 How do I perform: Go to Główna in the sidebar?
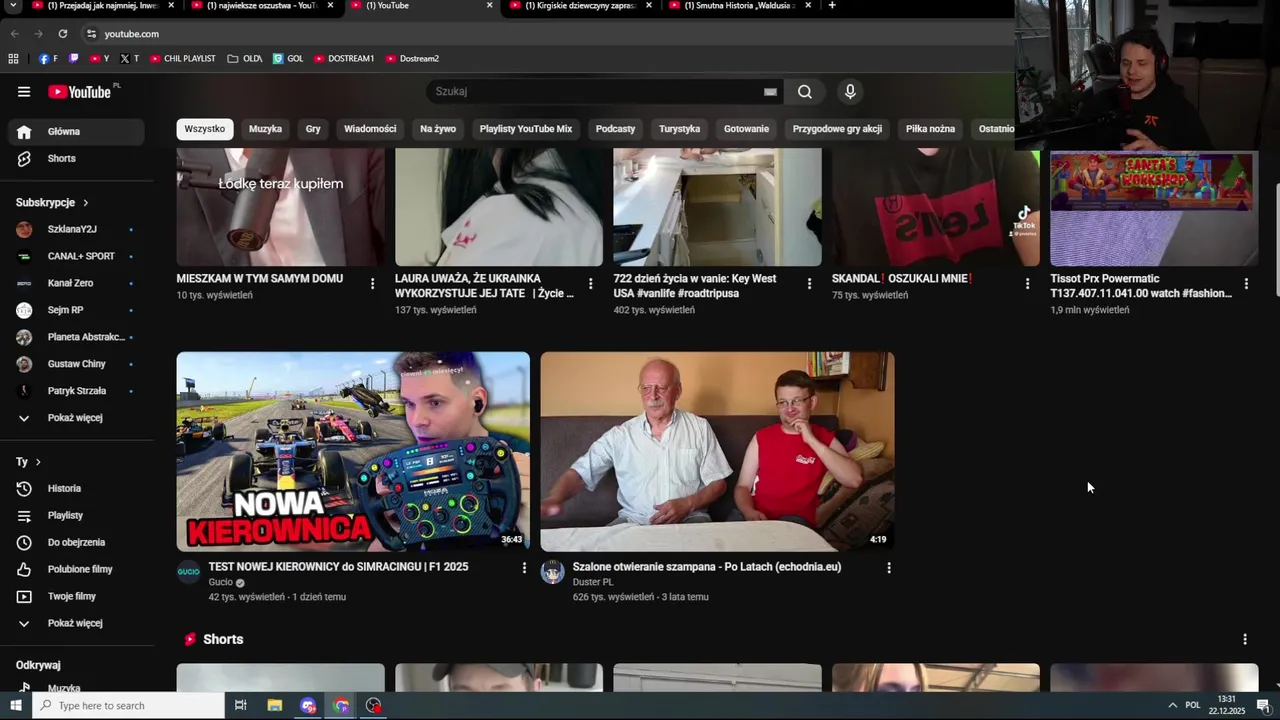coord(77,132)
